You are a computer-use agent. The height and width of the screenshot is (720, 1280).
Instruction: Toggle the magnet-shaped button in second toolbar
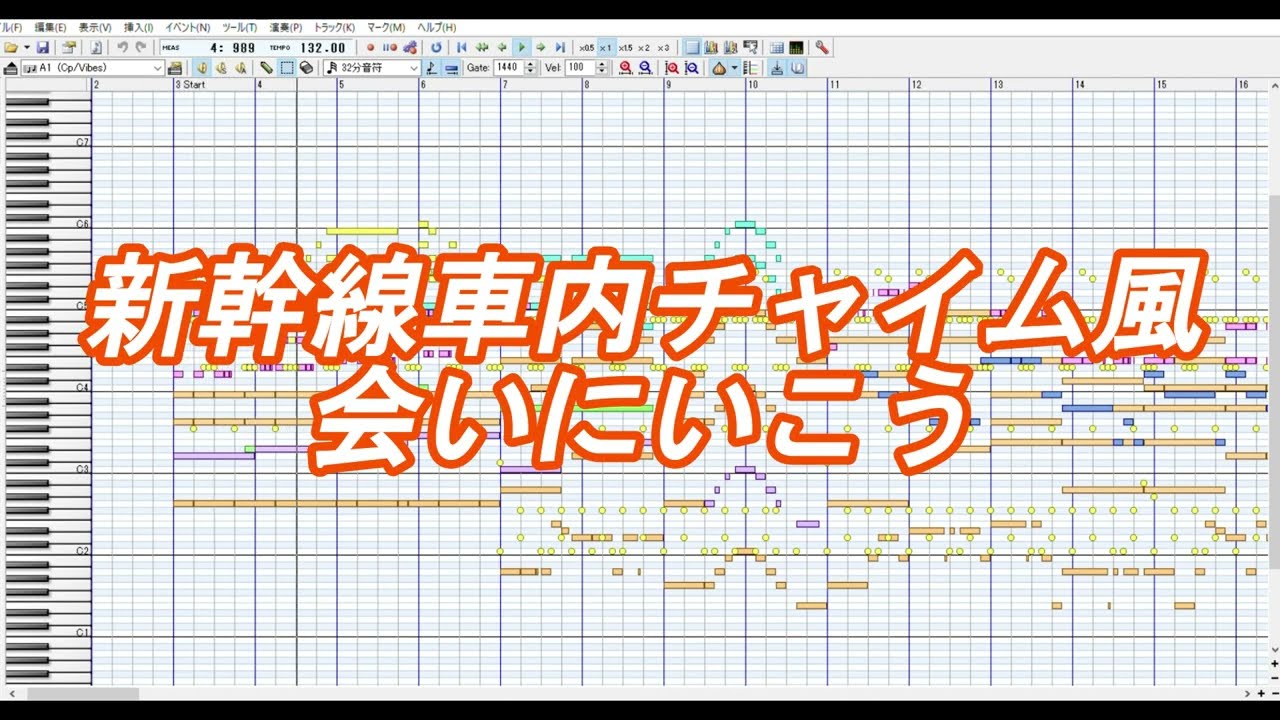click(797, 67)
